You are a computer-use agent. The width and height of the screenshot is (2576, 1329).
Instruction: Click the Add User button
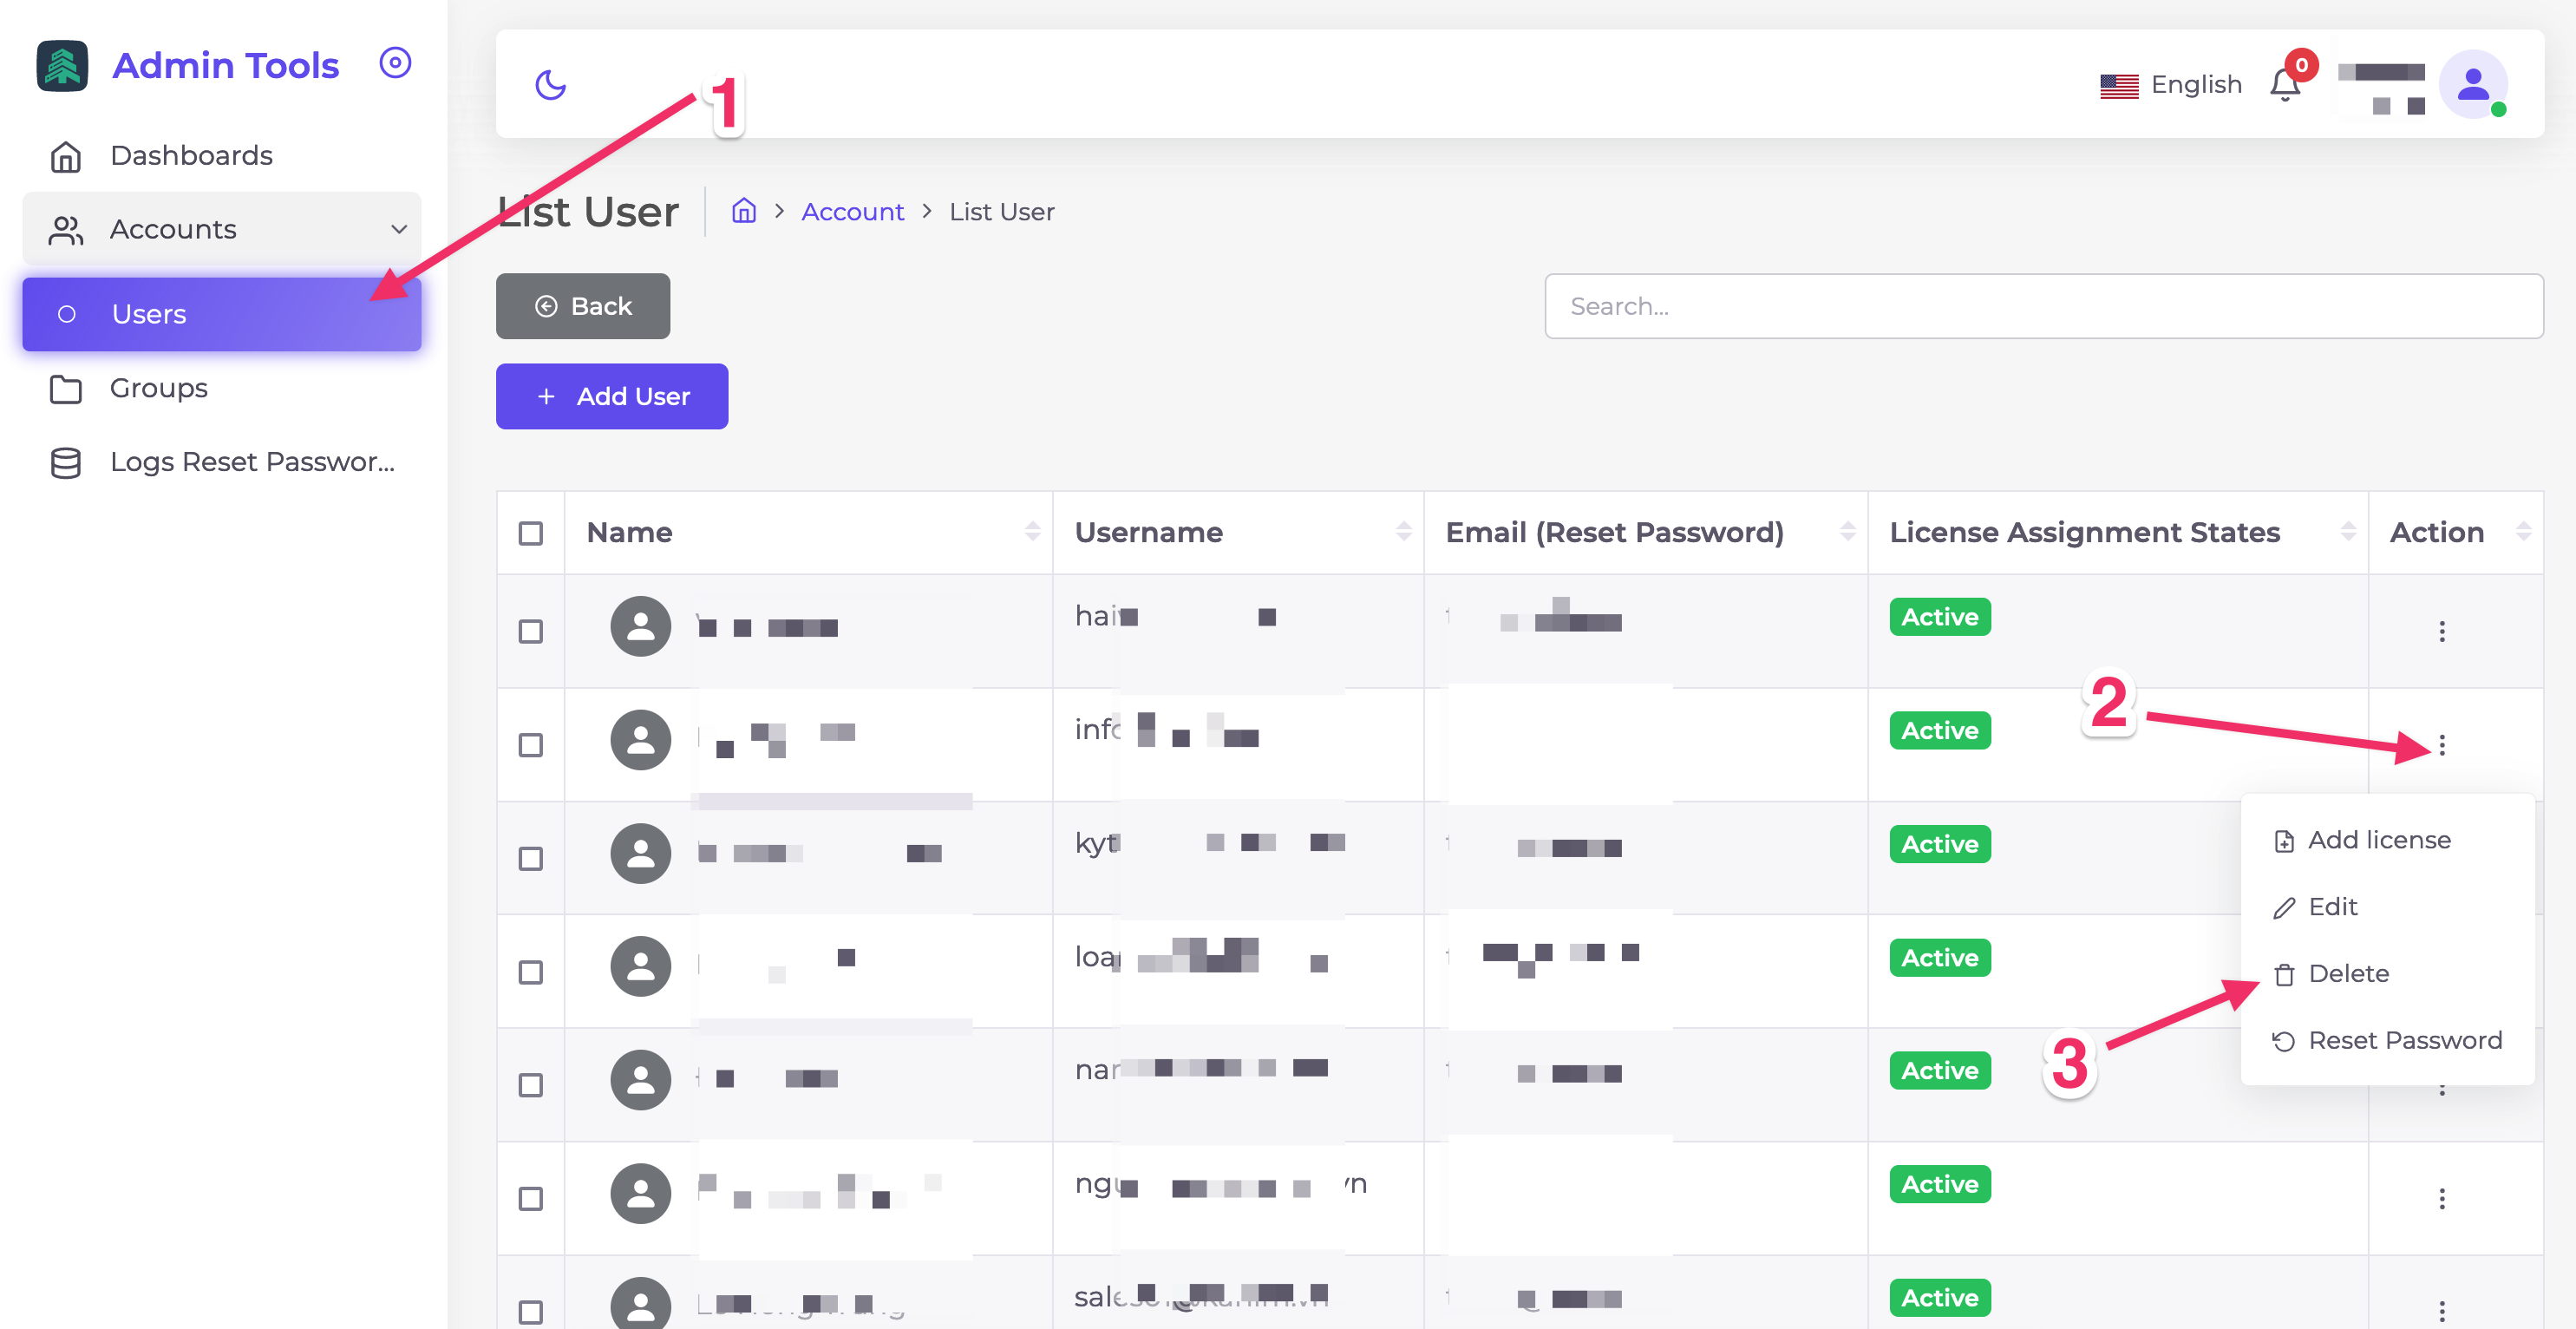[x=612, y=396]
